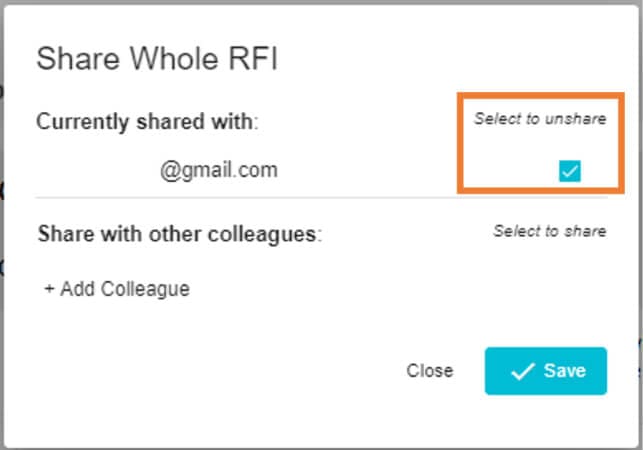Click the Share with other colleagues heading
The height and width of the screenshot is (450, 643).
coord(180,235)
